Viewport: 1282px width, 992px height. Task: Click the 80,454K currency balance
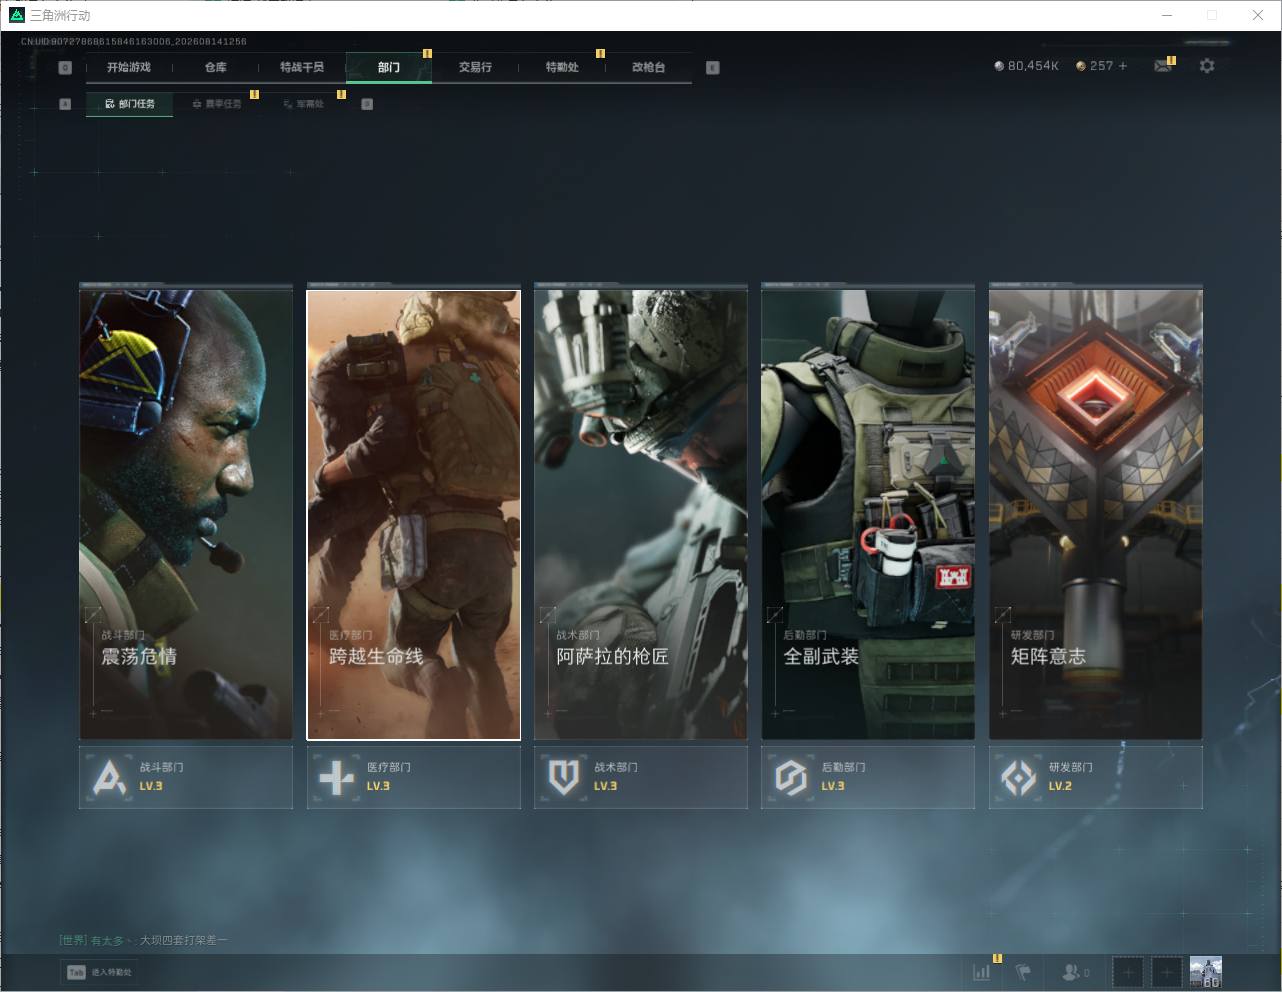click(1033, 66)
